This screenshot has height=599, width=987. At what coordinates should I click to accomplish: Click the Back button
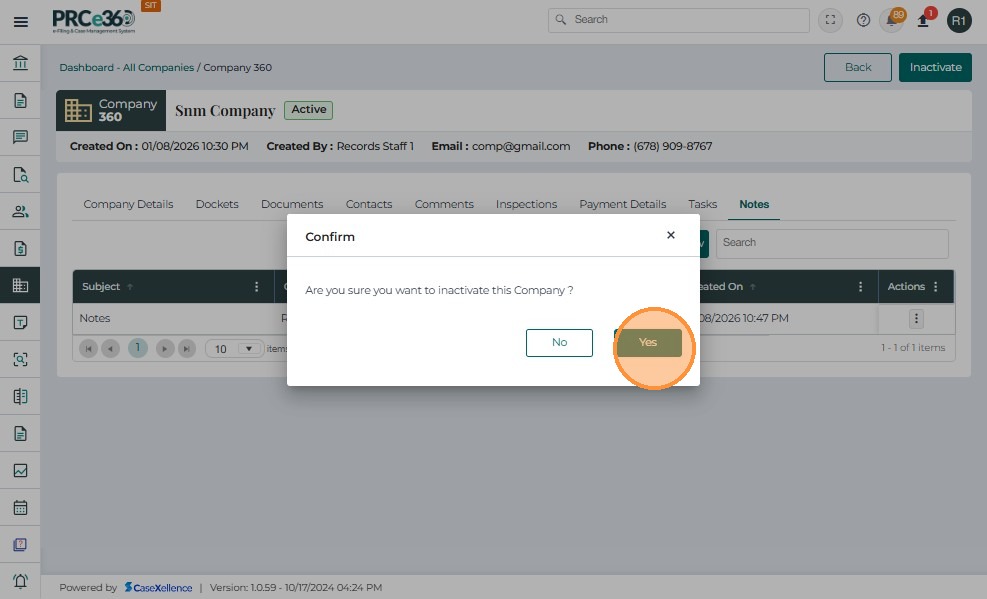(857, 67)
